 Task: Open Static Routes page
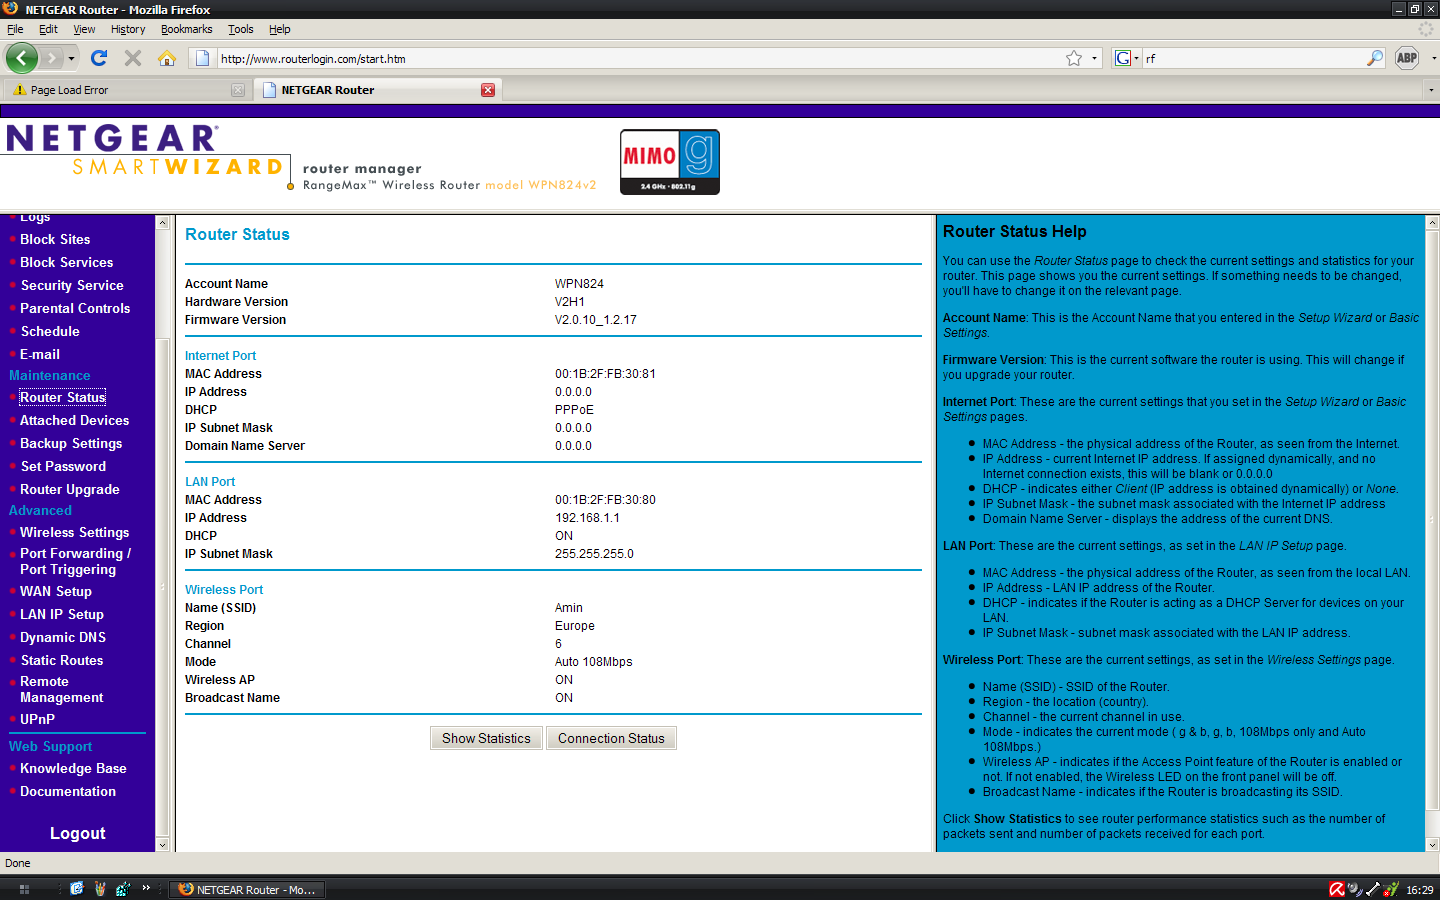click(62, 660)
